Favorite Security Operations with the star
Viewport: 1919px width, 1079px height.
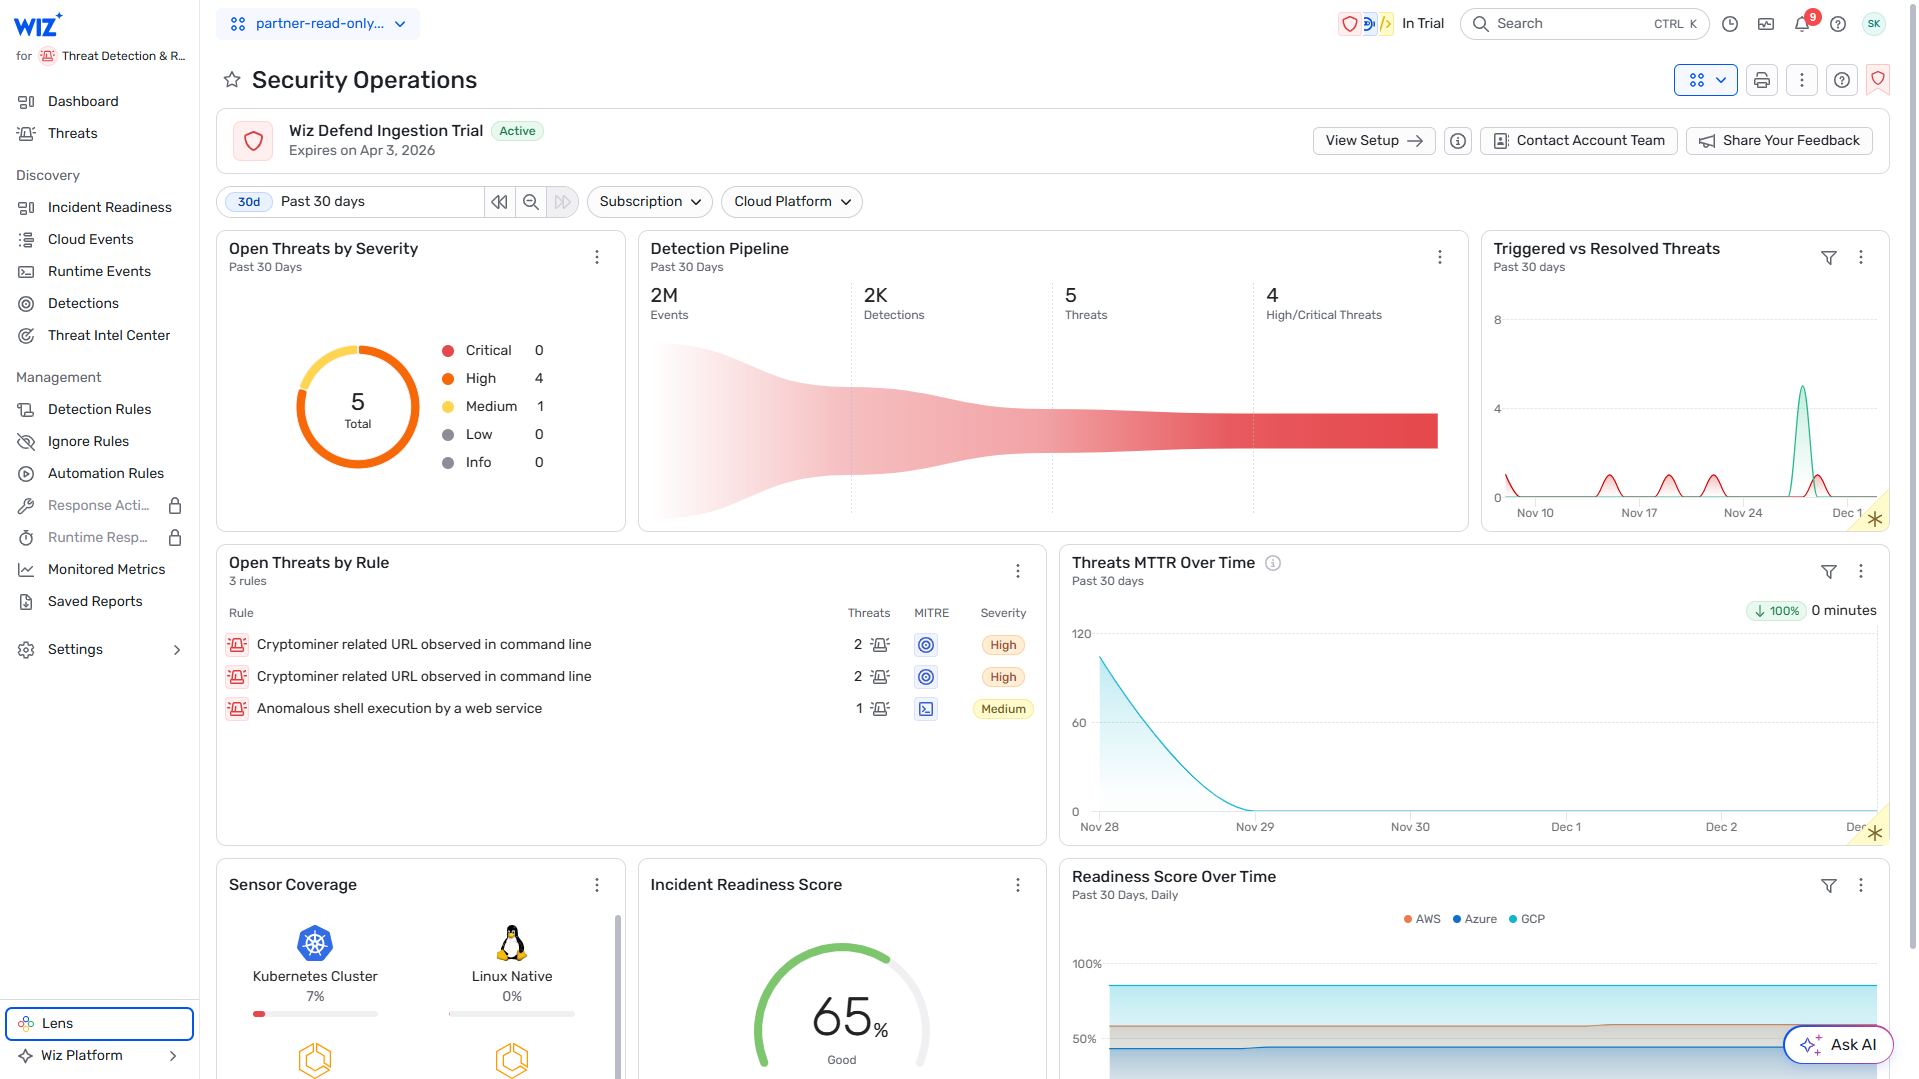pyautogui.click(x=231, y=79)
